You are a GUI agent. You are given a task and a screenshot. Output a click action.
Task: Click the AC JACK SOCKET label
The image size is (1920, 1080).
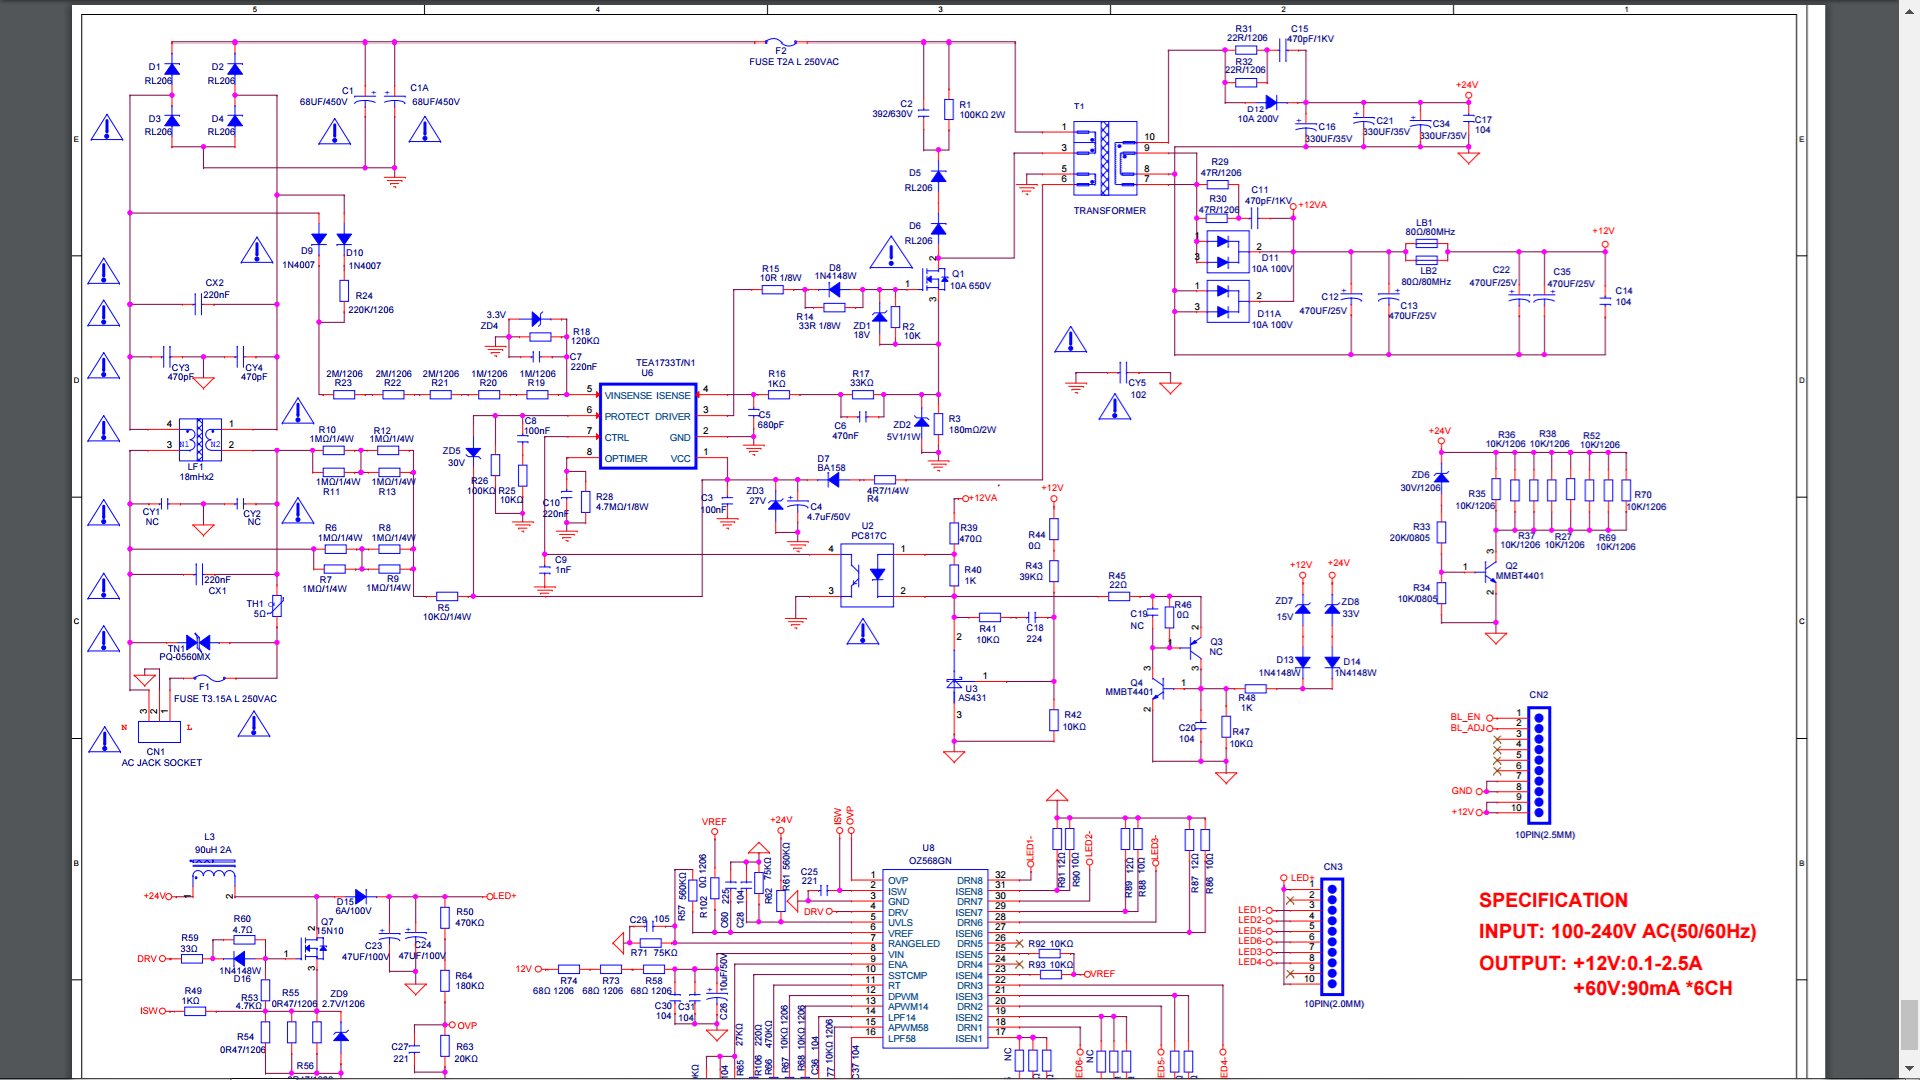tap(162, 763)
